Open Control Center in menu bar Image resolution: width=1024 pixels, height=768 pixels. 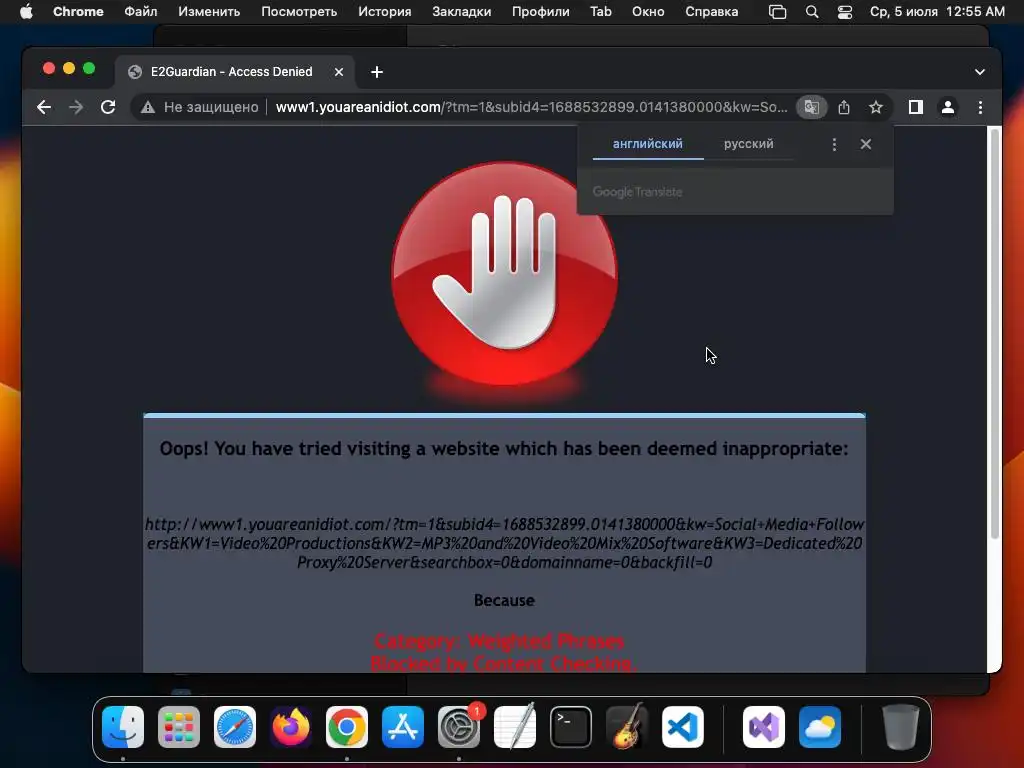pos(844,12)
